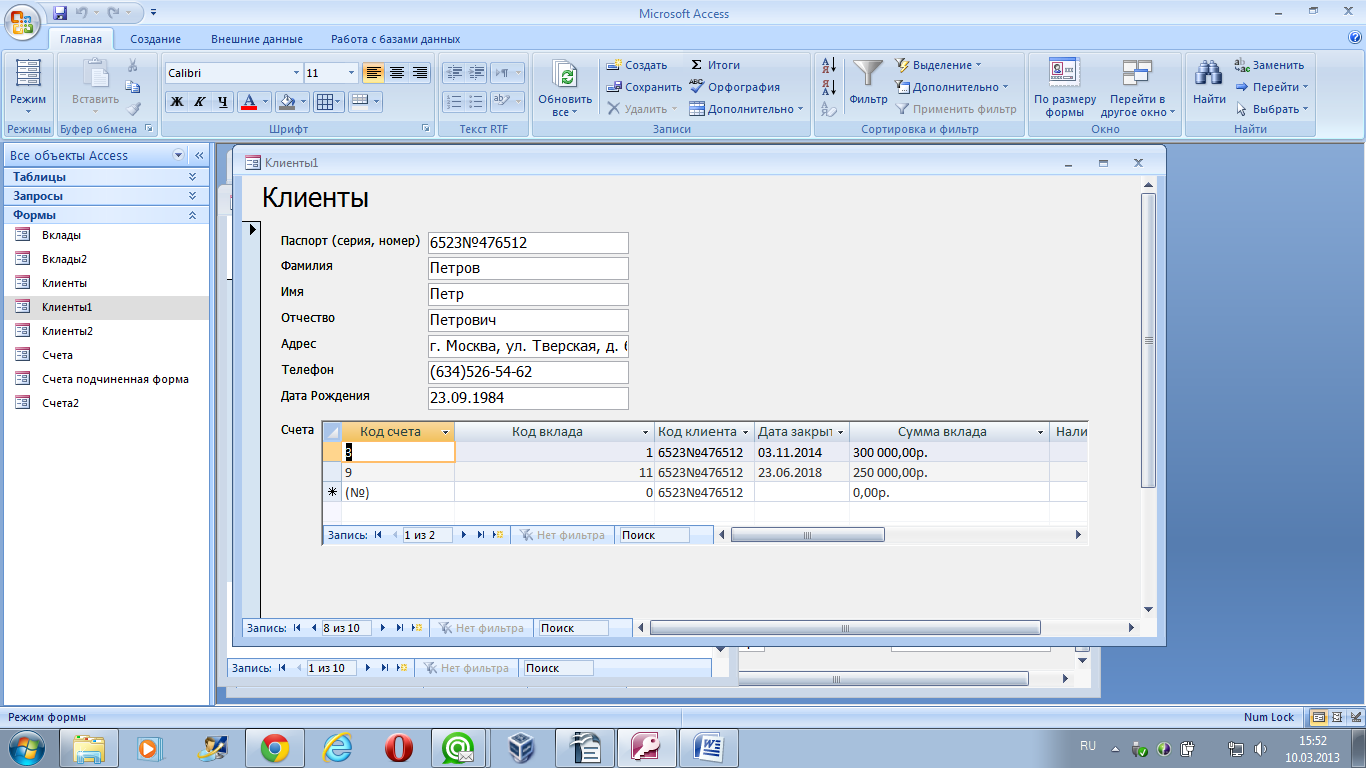This screenshot has height=768, width=1366.
Task: Select center text alignment
Action: pos(396,72)
